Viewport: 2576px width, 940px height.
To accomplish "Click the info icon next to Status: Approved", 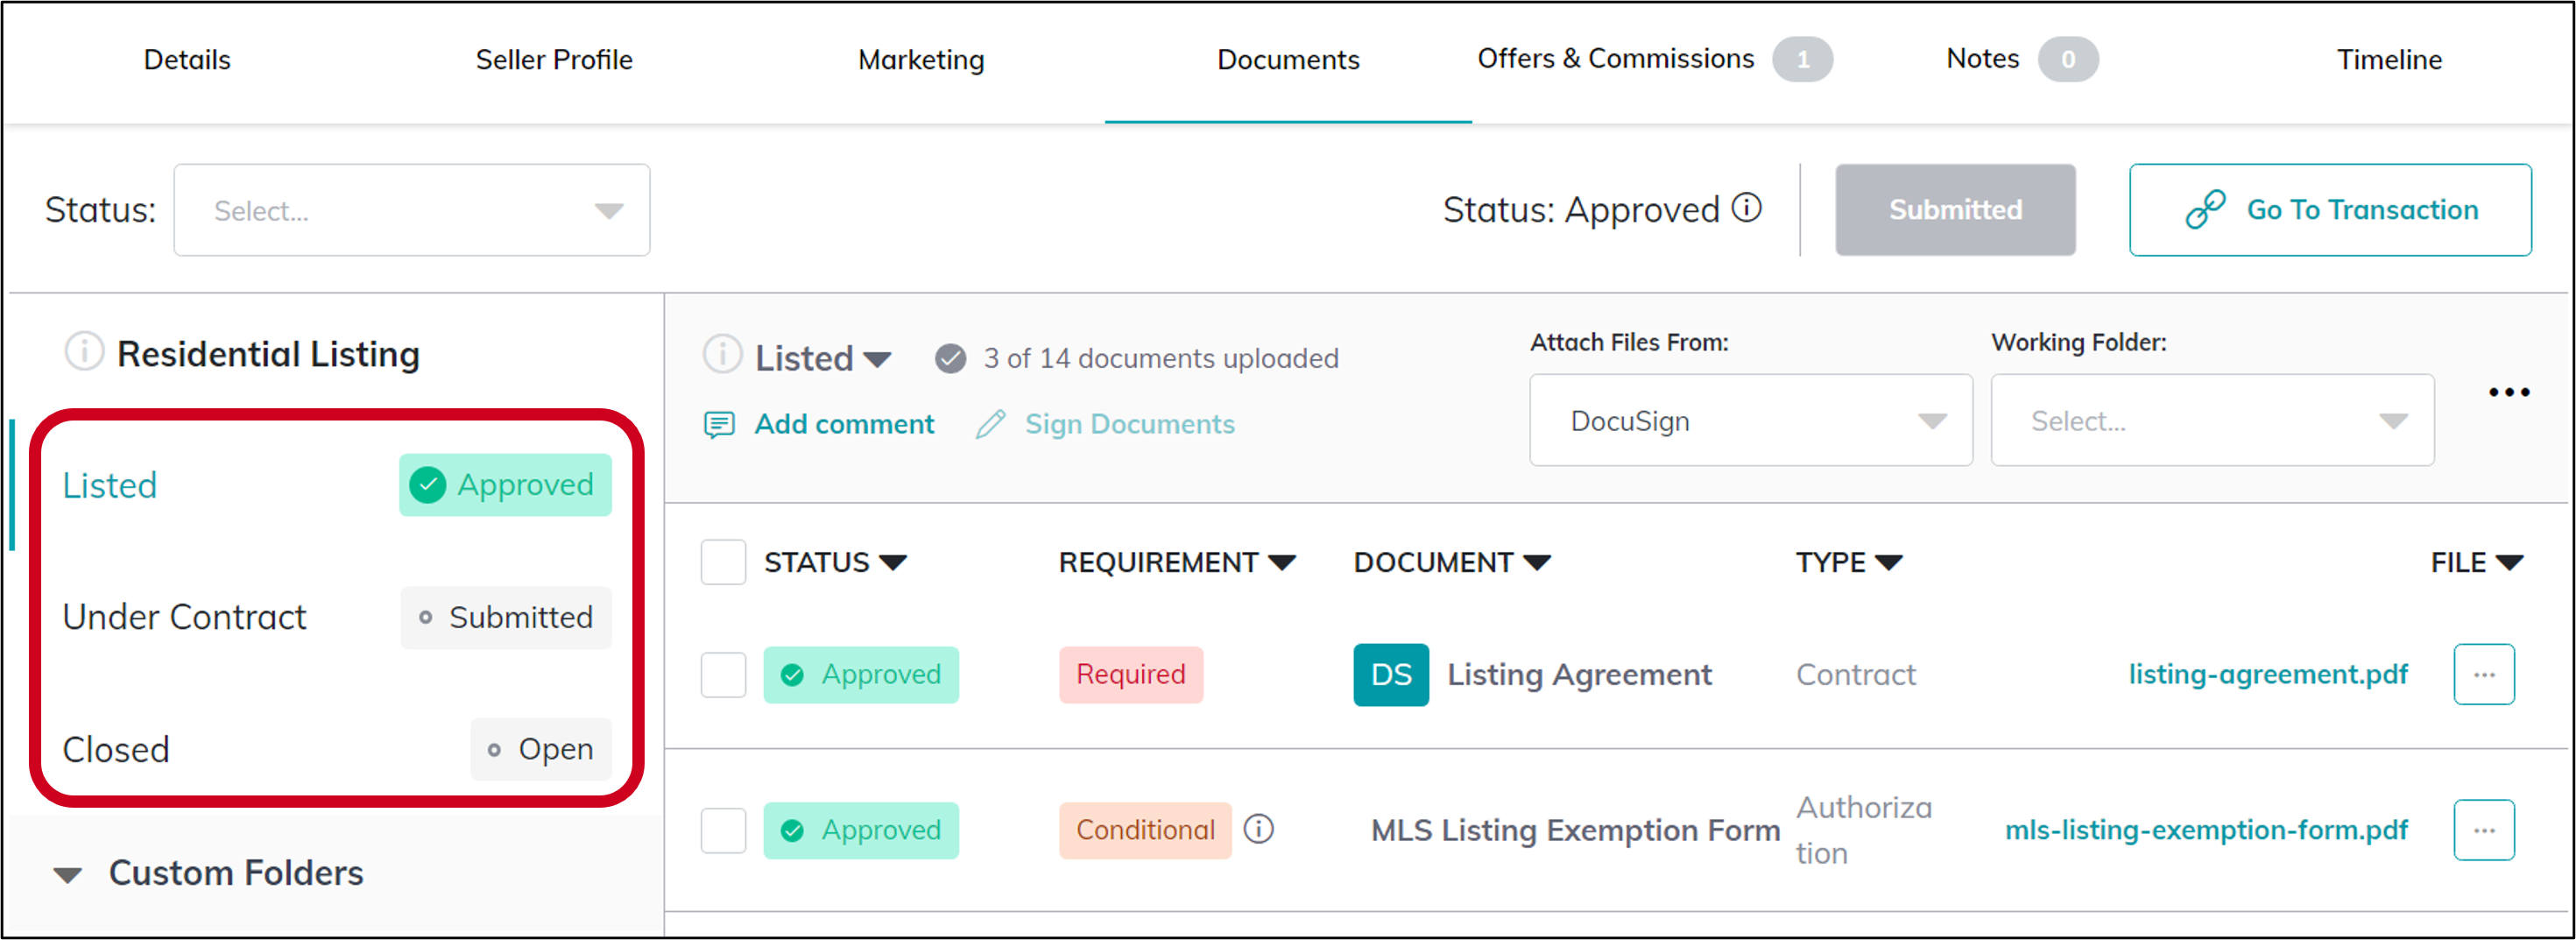I will click(x=1746, y=209).
